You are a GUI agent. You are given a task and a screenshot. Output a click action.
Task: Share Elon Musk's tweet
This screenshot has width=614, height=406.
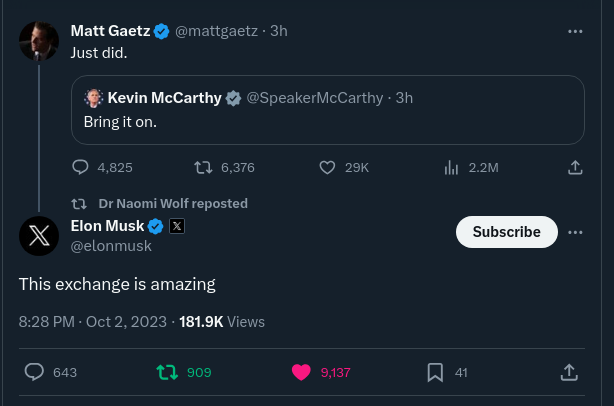pos(569,372)
